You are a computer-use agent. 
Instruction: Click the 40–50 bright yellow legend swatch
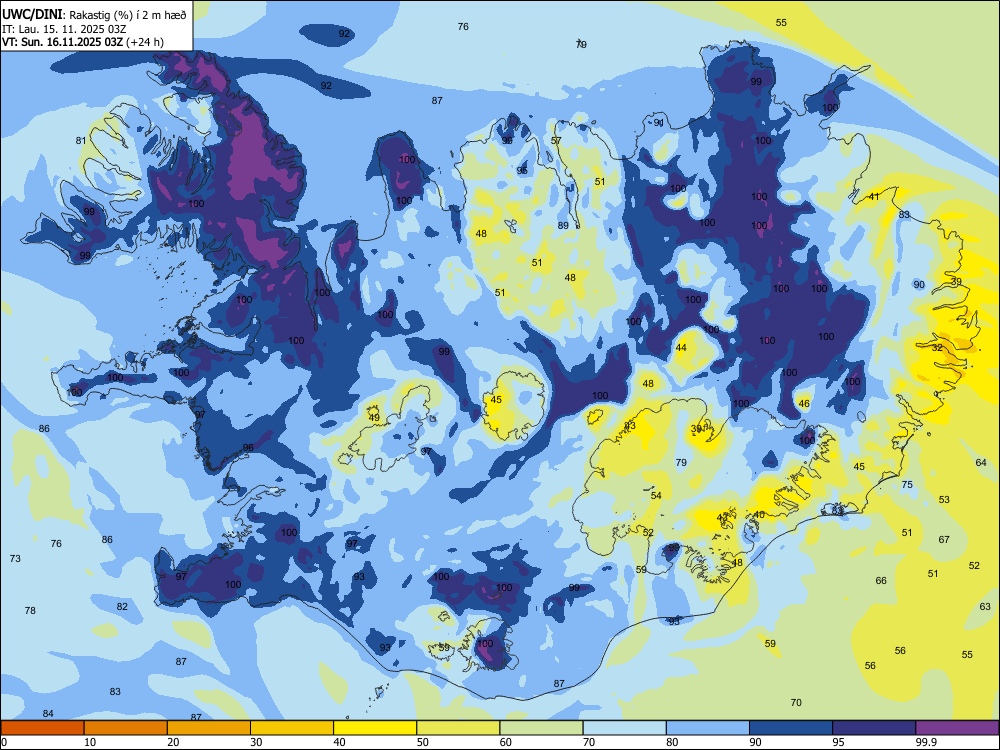click(375, 728)
